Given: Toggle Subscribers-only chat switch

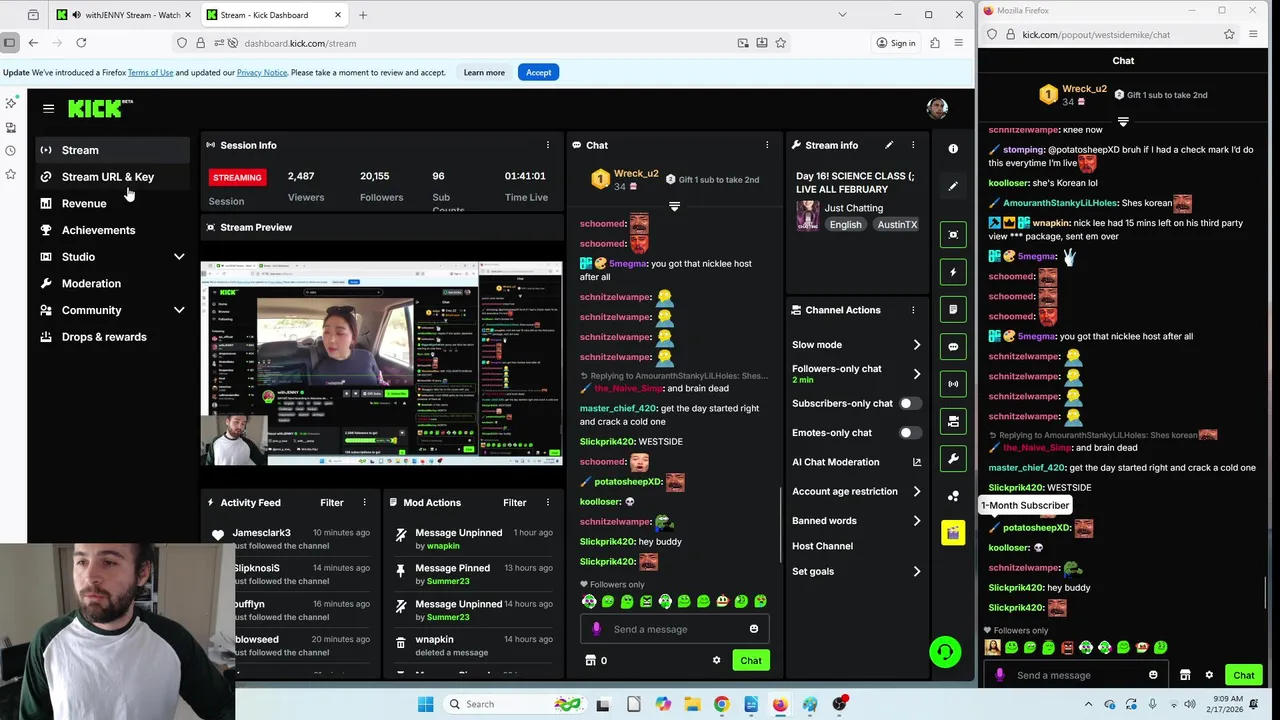Looking at the screenshot, I should [x=910, y=403].
